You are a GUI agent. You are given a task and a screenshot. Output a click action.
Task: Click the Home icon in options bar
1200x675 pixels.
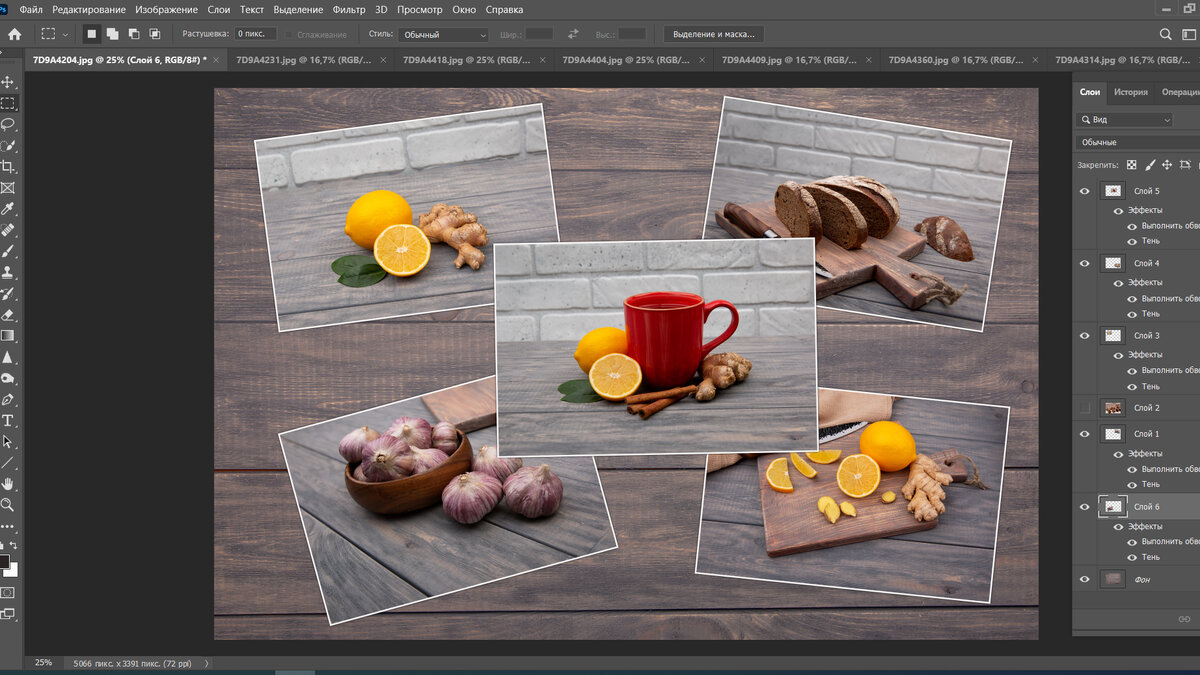point(14,34)
